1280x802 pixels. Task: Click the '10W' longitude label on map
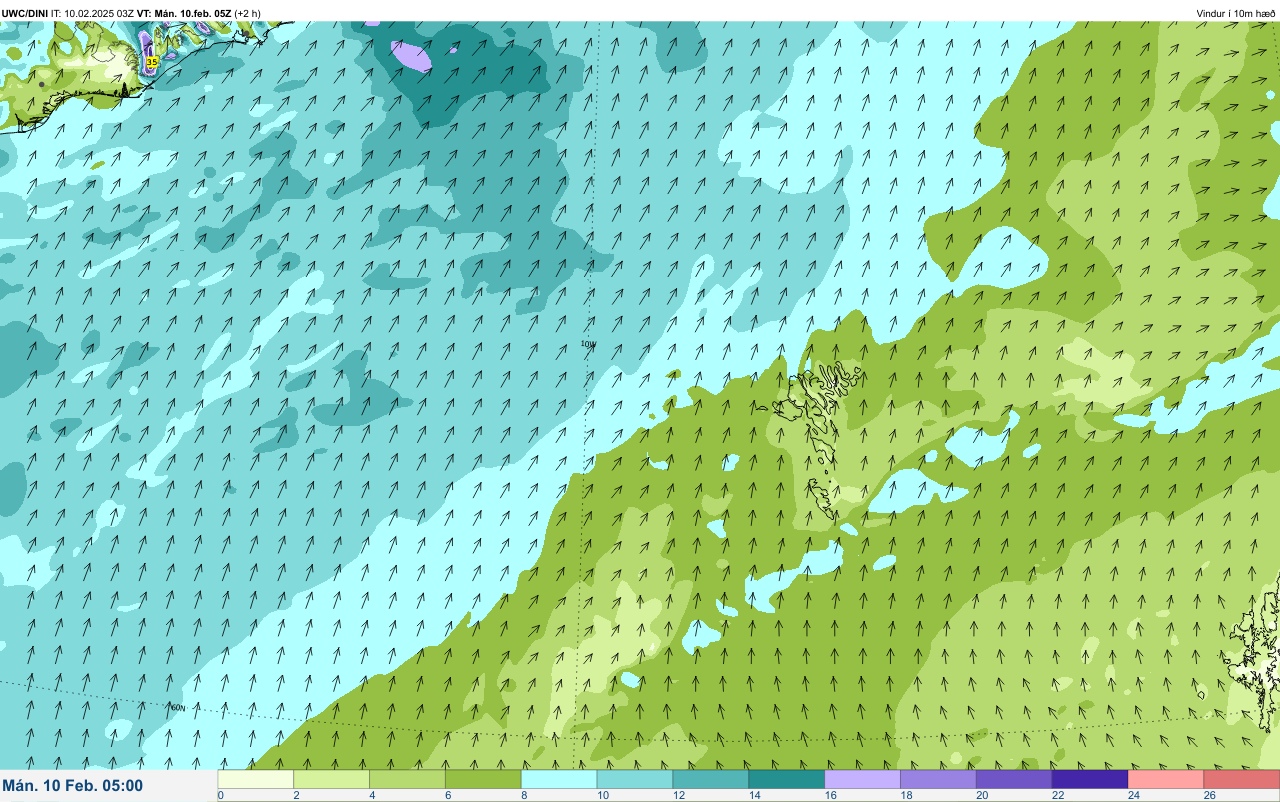pos(588,344)
